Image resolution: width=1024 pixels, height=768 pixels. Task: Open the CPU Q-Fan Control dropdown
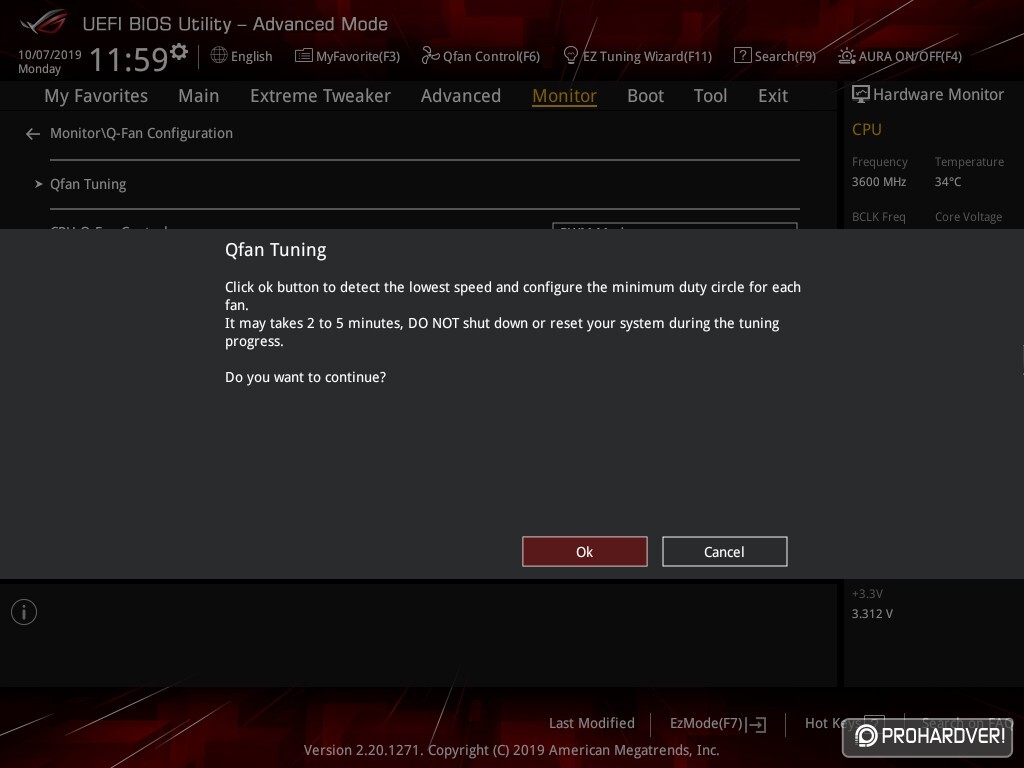pos(675,226)
